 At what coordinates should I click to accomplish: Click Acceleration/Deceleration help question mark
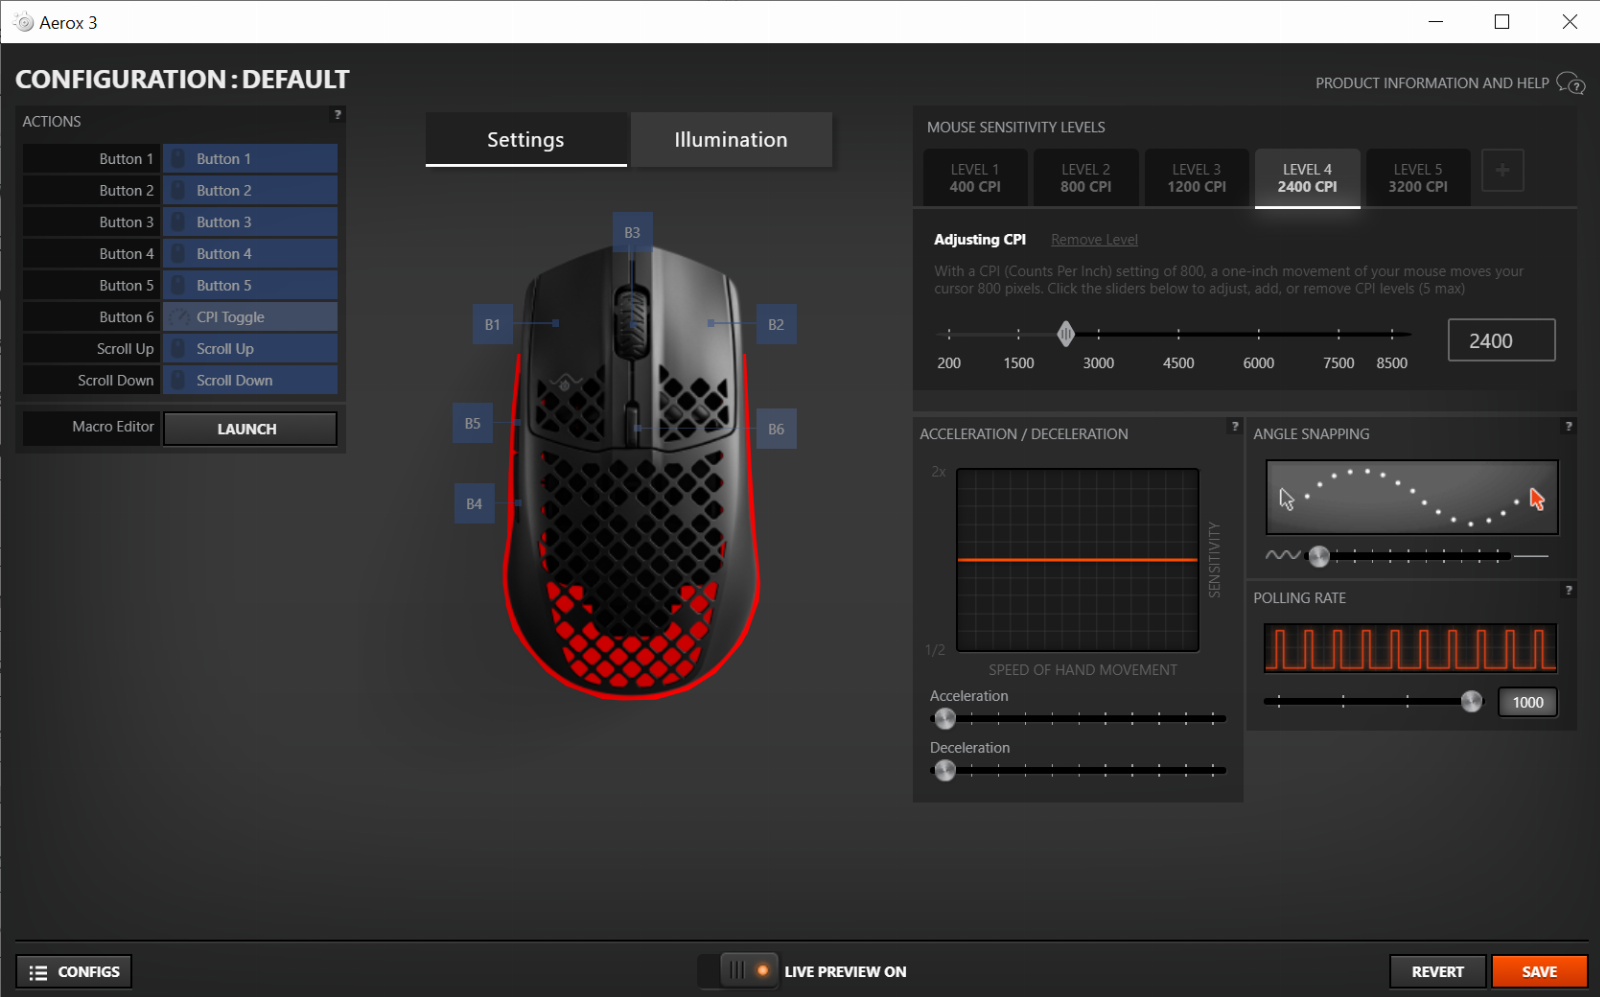coord(1235,426)
